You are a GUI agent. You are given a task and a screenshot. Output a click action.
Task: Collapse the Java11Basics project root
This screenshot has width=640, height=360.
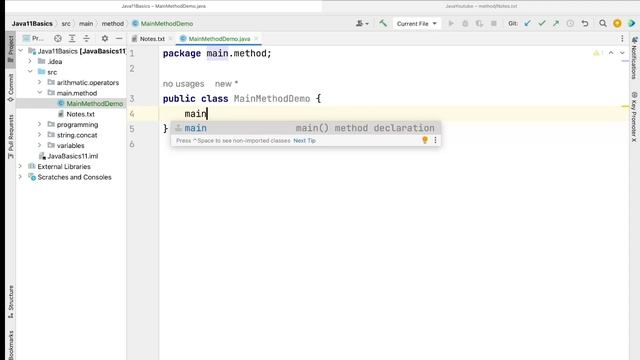point(21,51)
